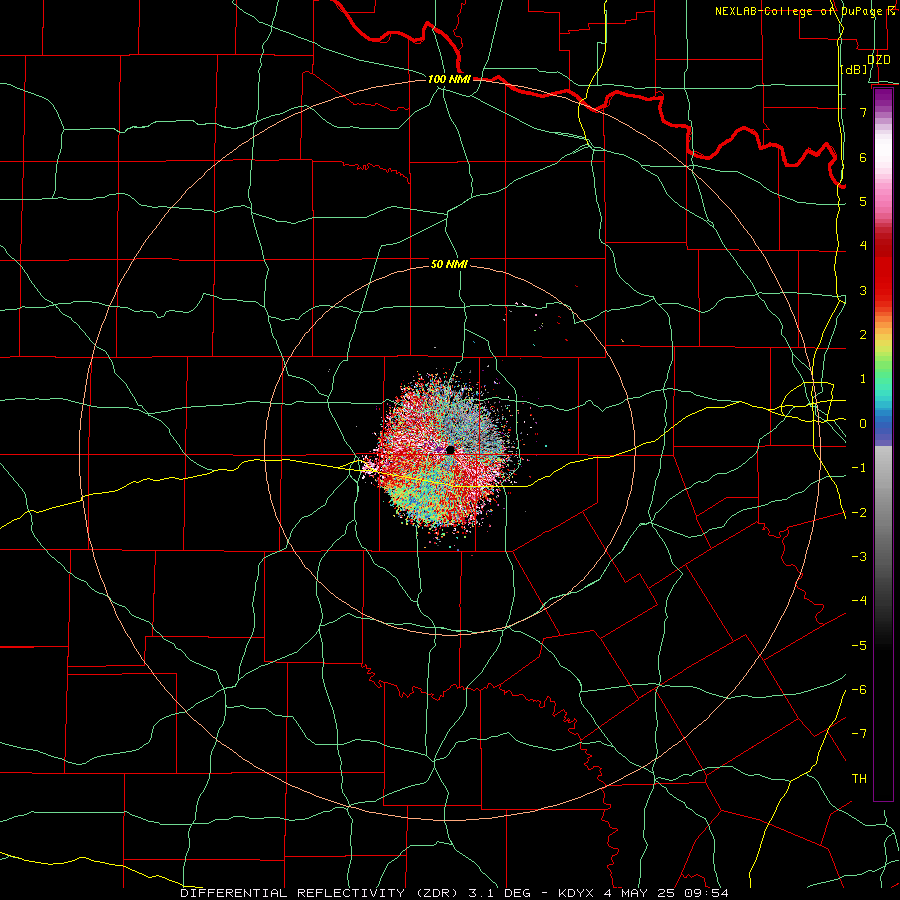
Task: Click the DZD [dB] color scale bar
Action: (x=883, y=444)
